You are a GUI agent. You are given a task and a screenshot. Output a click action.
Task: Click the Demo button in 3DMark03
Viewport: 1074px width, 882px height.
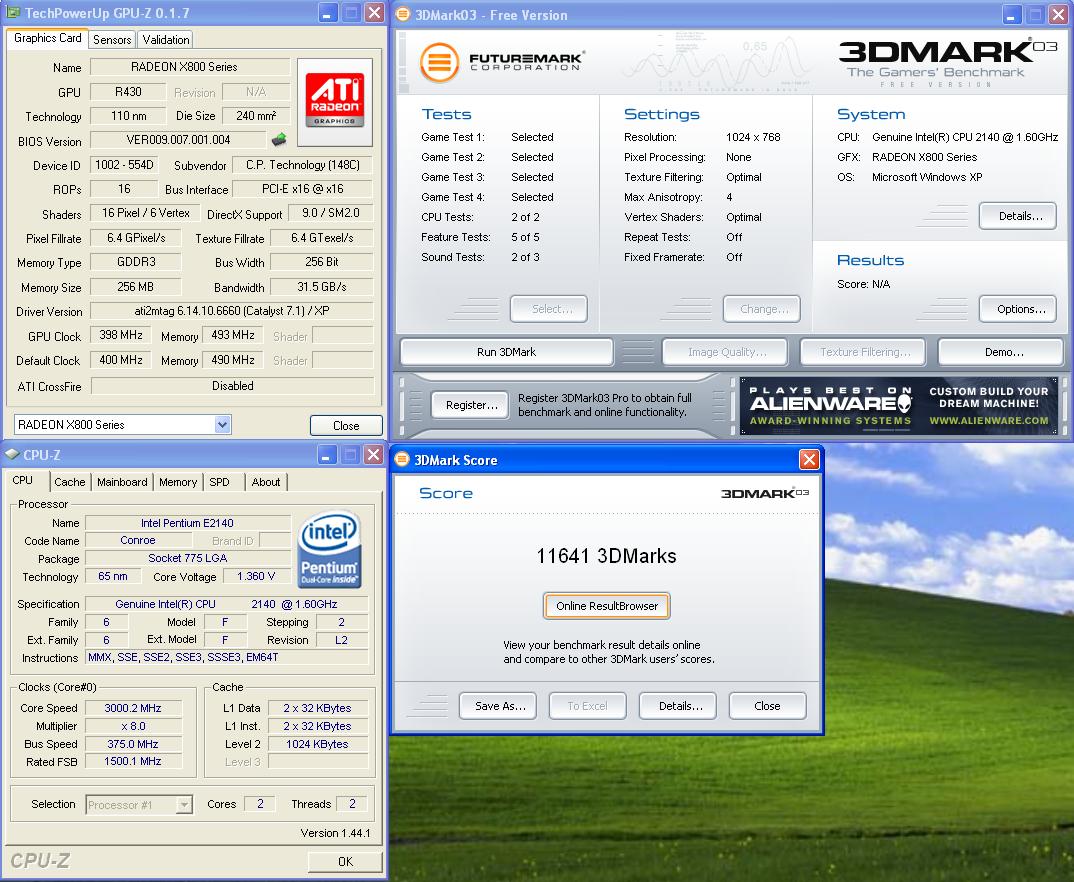click(1001, 352)
